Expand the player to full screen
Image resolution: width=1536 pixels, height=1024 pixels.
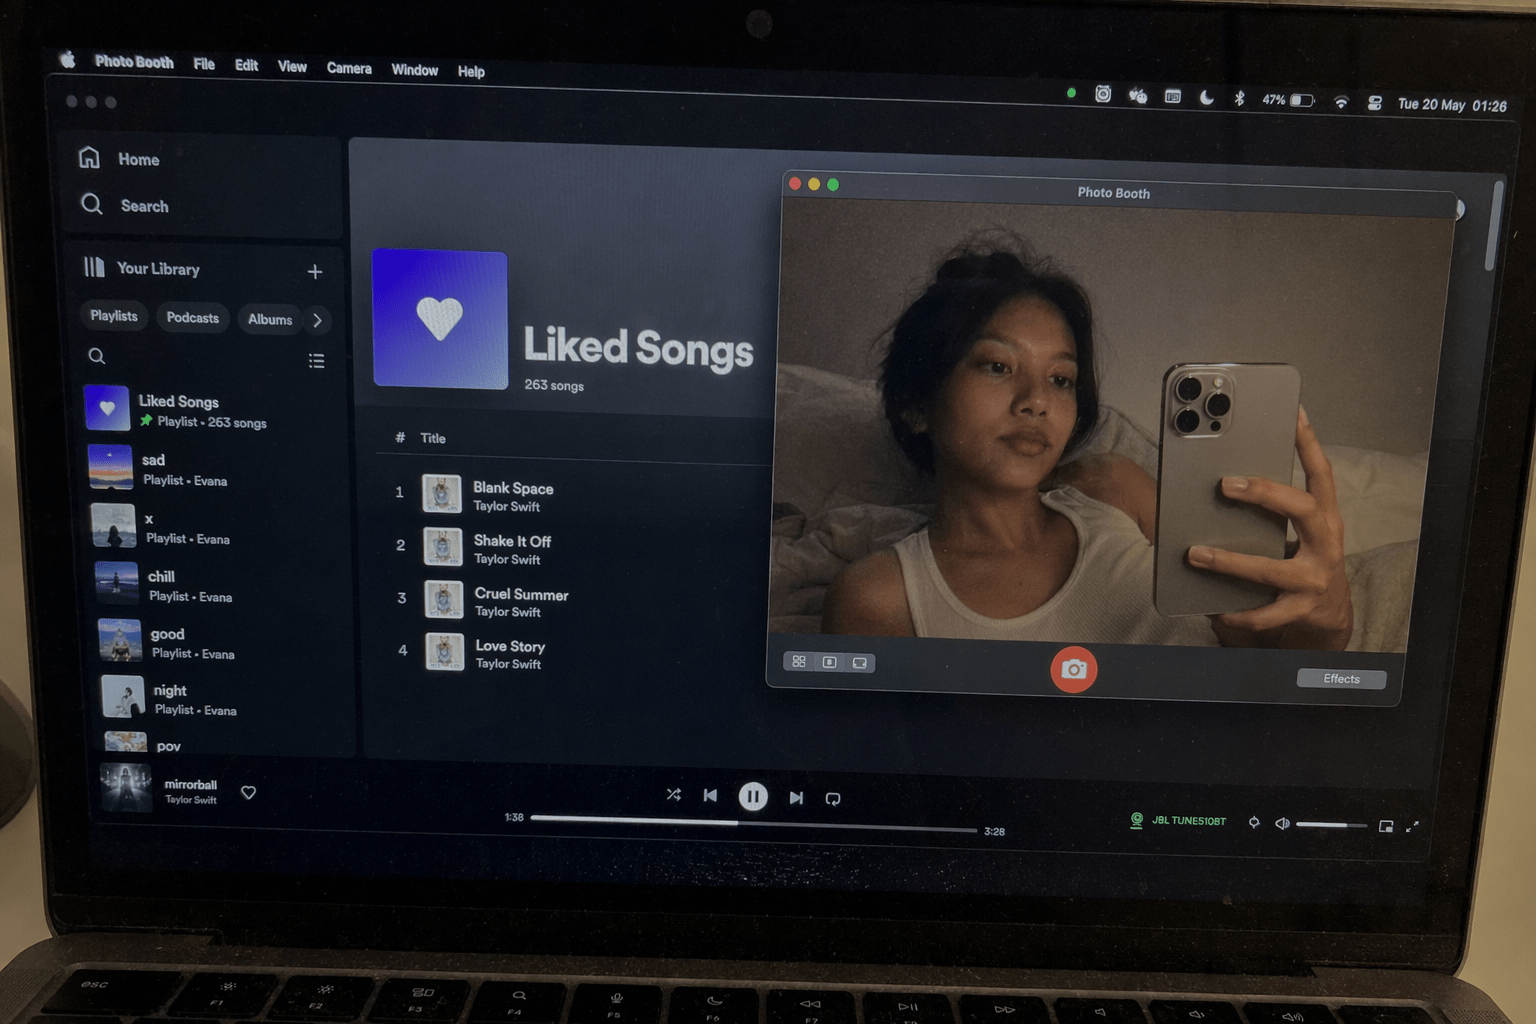[x=1412, y=827]
